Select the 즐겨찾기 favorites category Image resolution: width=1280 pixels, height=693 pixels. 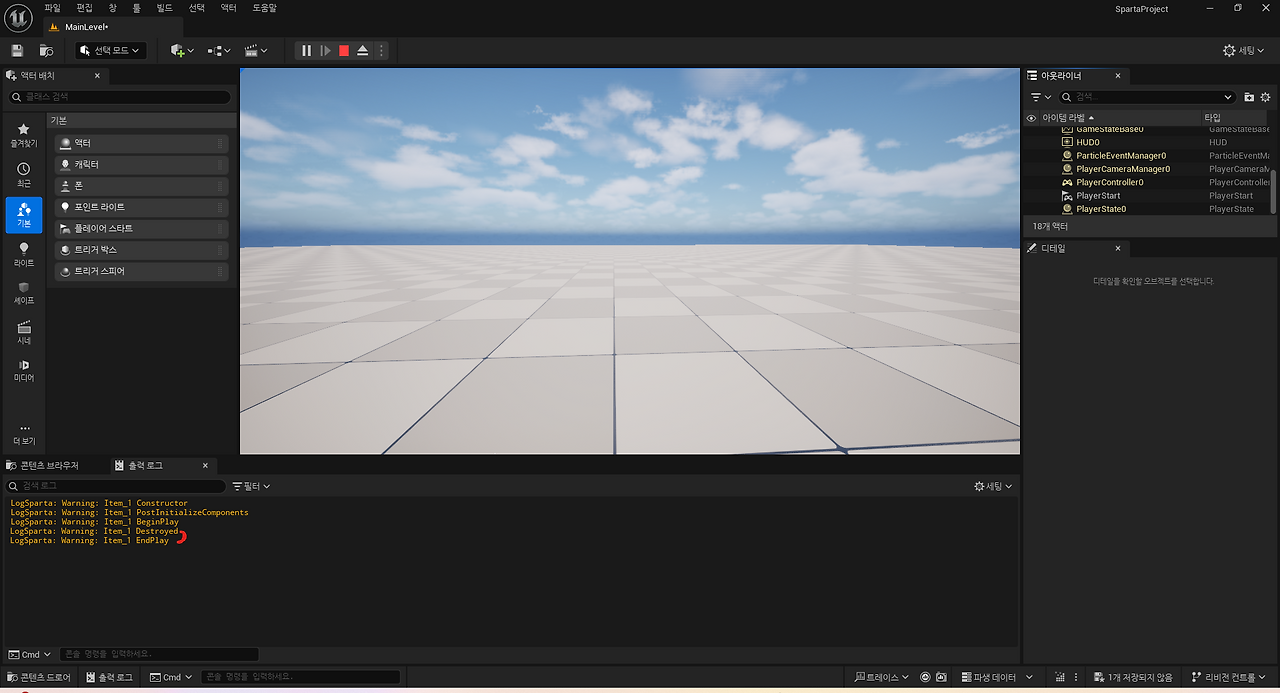(24, 135)
